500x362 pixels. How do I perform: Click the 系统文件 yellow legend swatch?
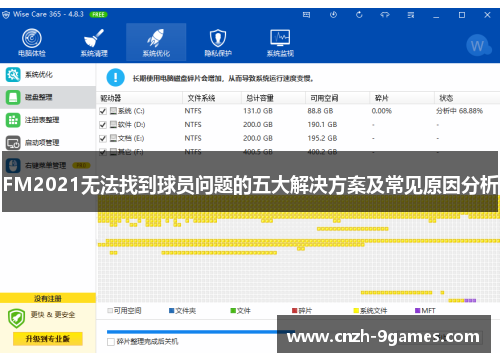click(x=356, y=311)
